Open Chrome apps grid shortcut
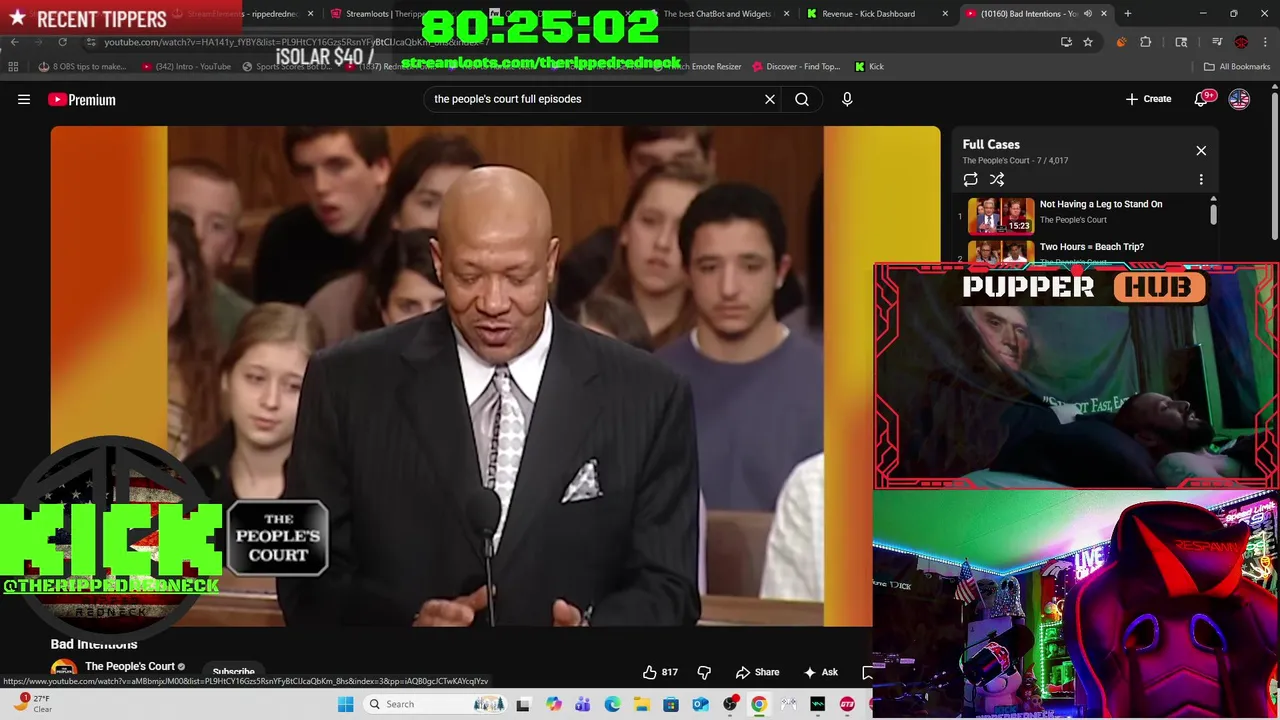The width and height of the screenshot is (1280, 720). [x=13, y=66]
